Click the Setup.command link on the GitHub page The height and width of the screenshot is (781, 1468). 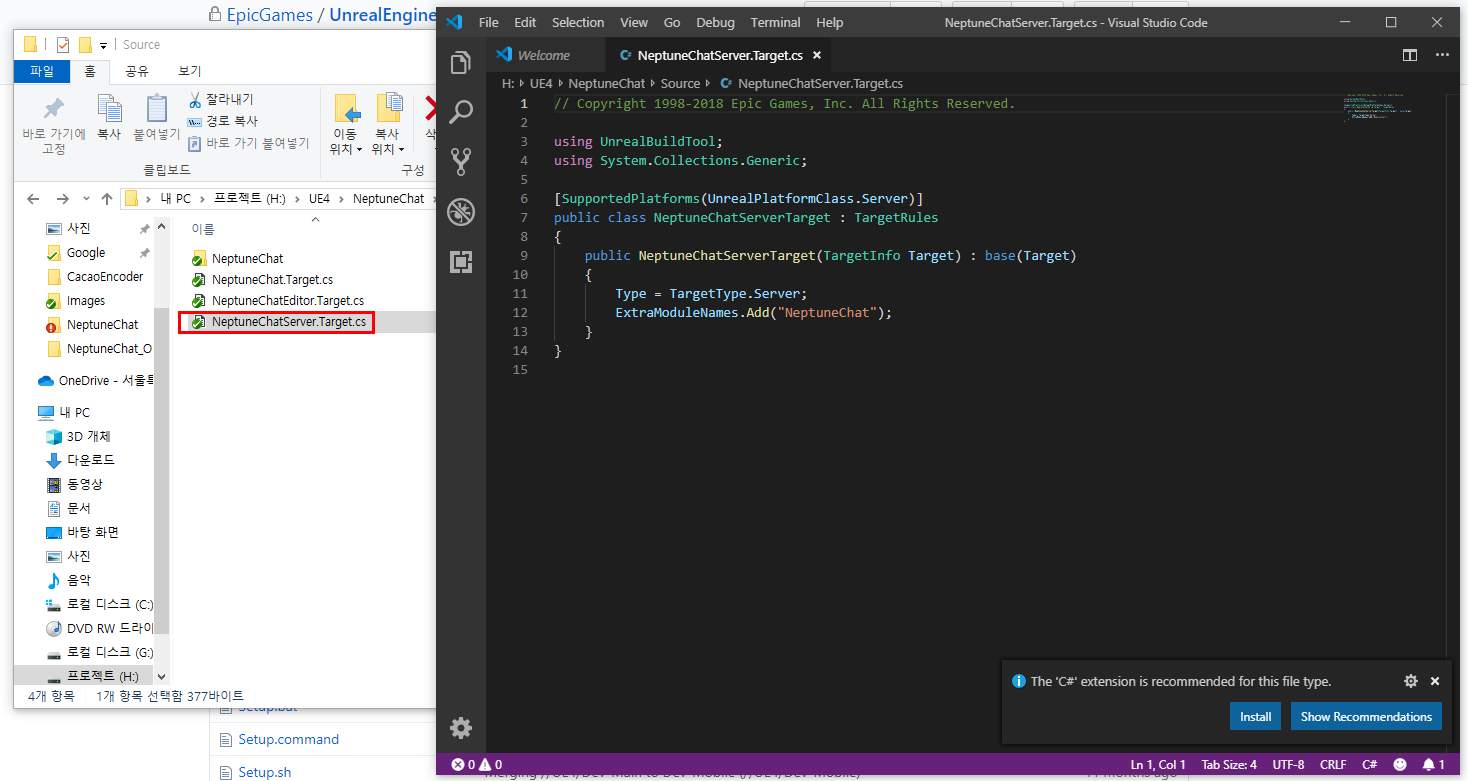pyautogui.click(x=288, y=740)
